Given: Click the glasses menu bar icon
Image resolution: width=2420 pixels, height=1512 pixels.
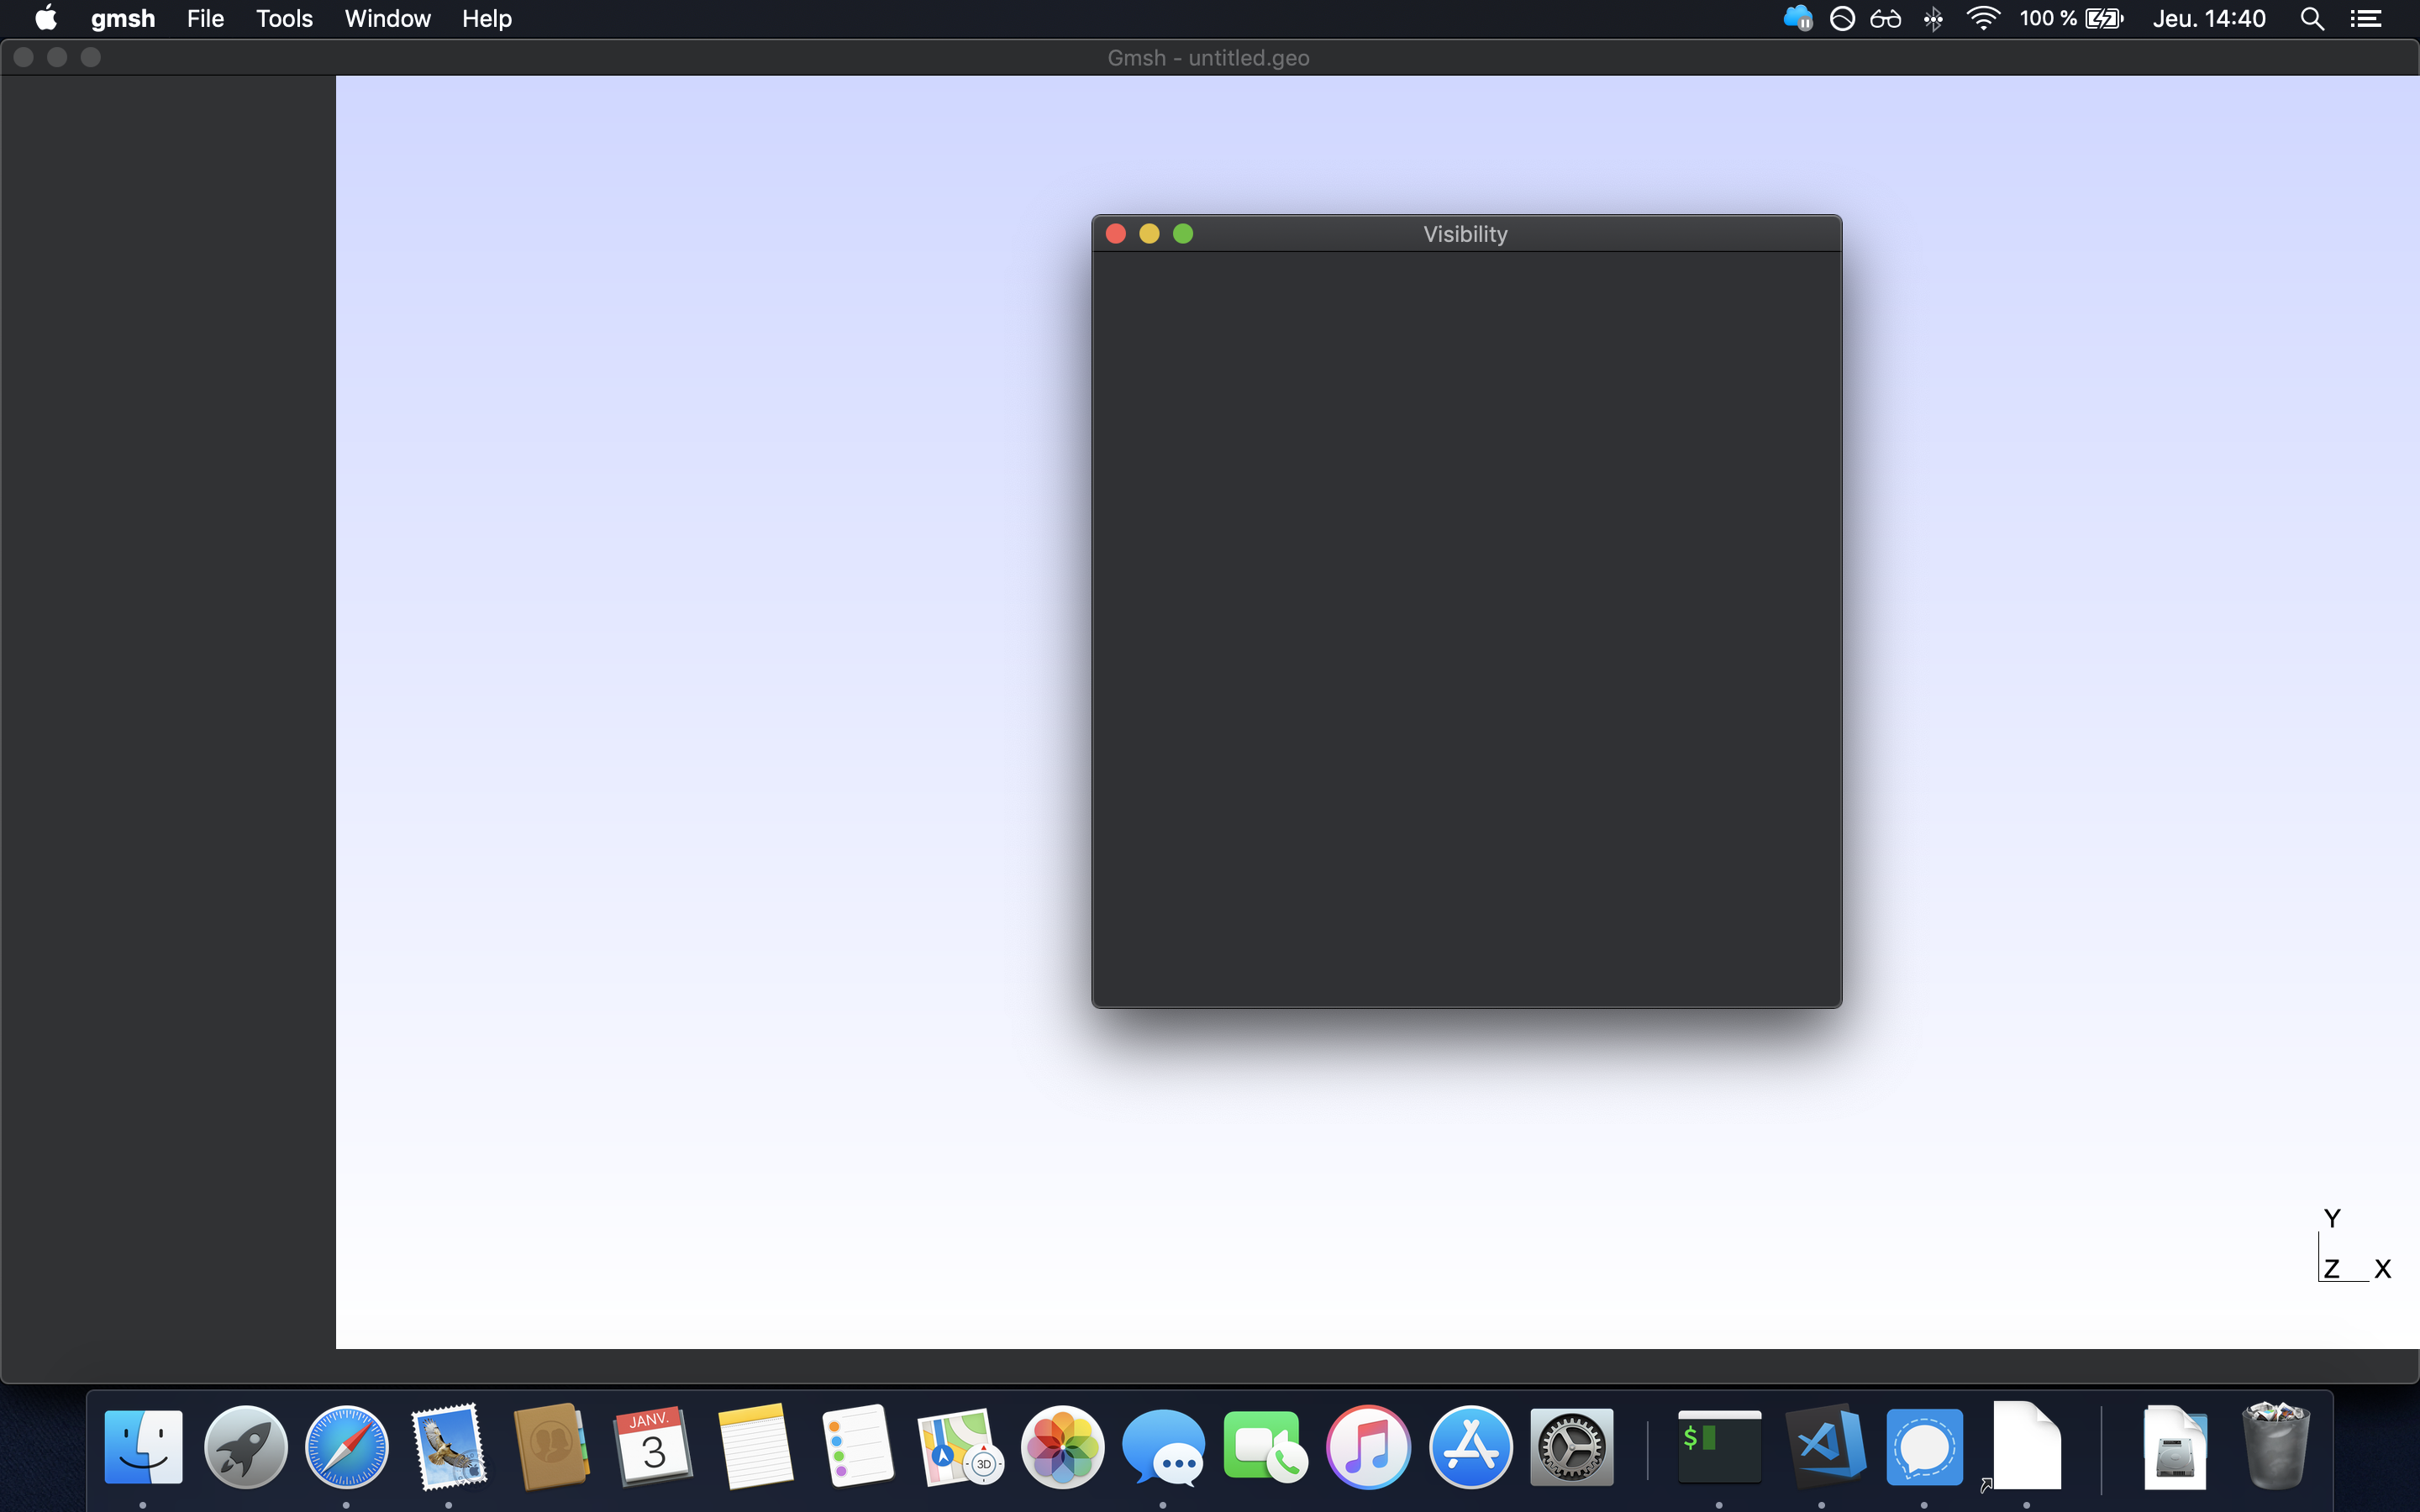Looking at the screenshot, I should pos(1886,19).
